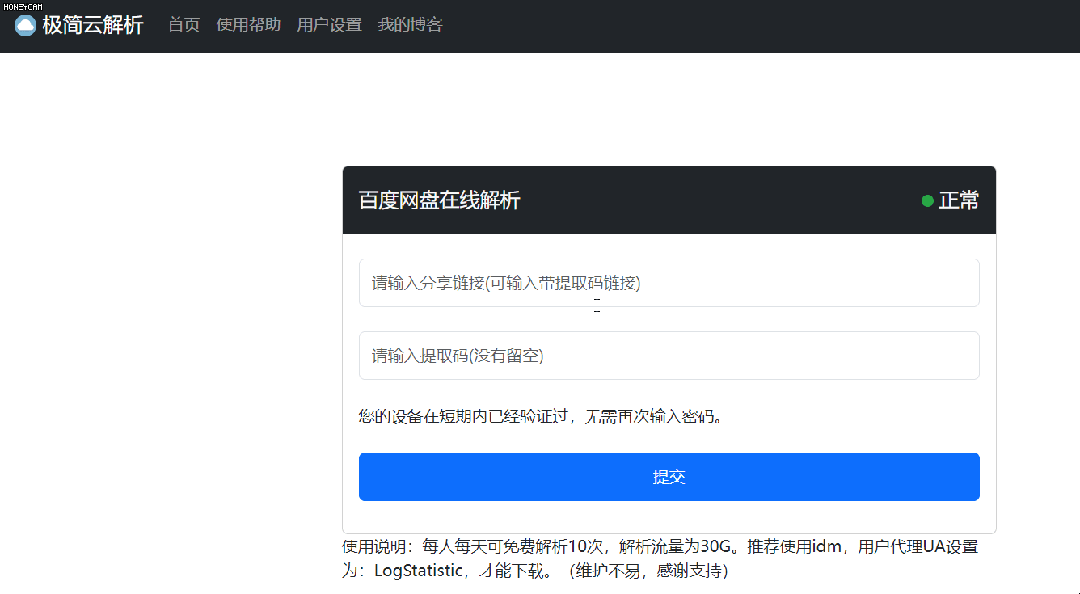Click the 提取码 extraction code input field

coord(668,355)
